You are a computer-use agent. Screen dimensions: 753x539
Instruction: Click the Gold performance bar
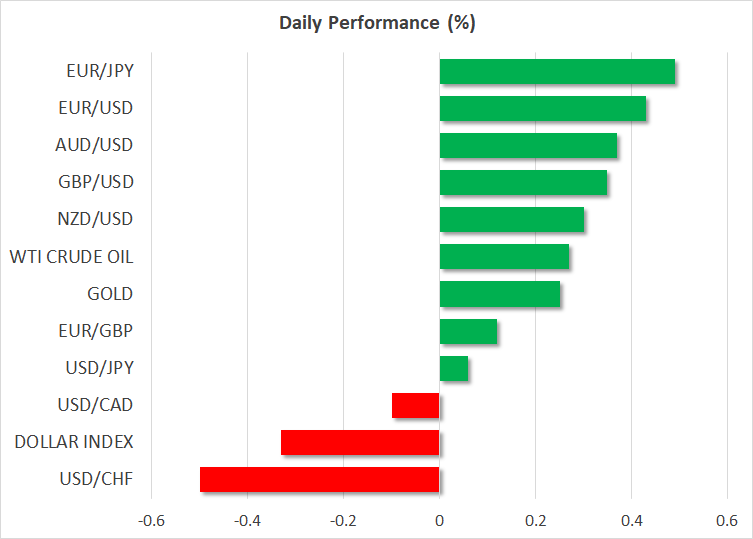click(499, 294)
